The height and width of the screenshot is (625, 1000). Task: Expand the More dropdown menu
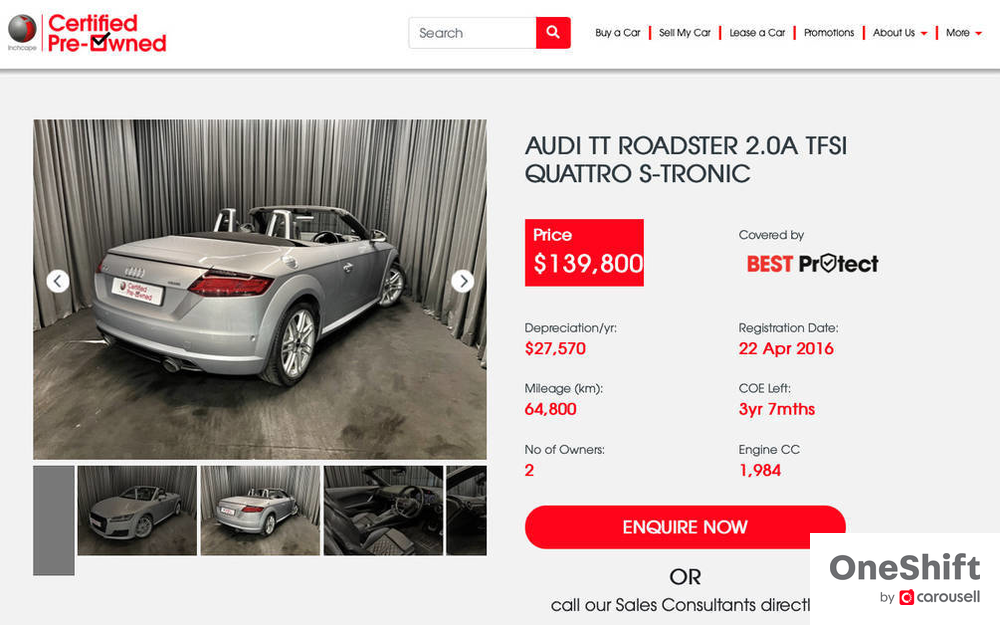tap(963, 33)
